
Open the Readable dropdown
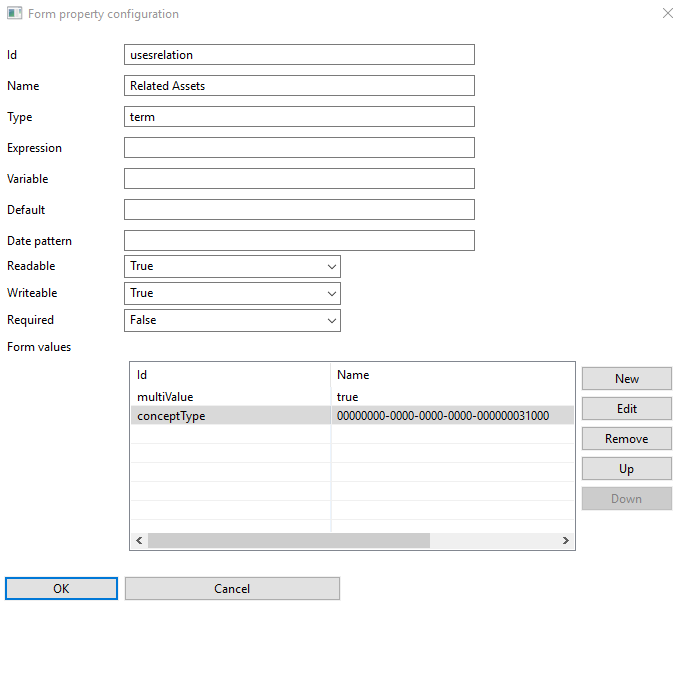coord(232,266)
